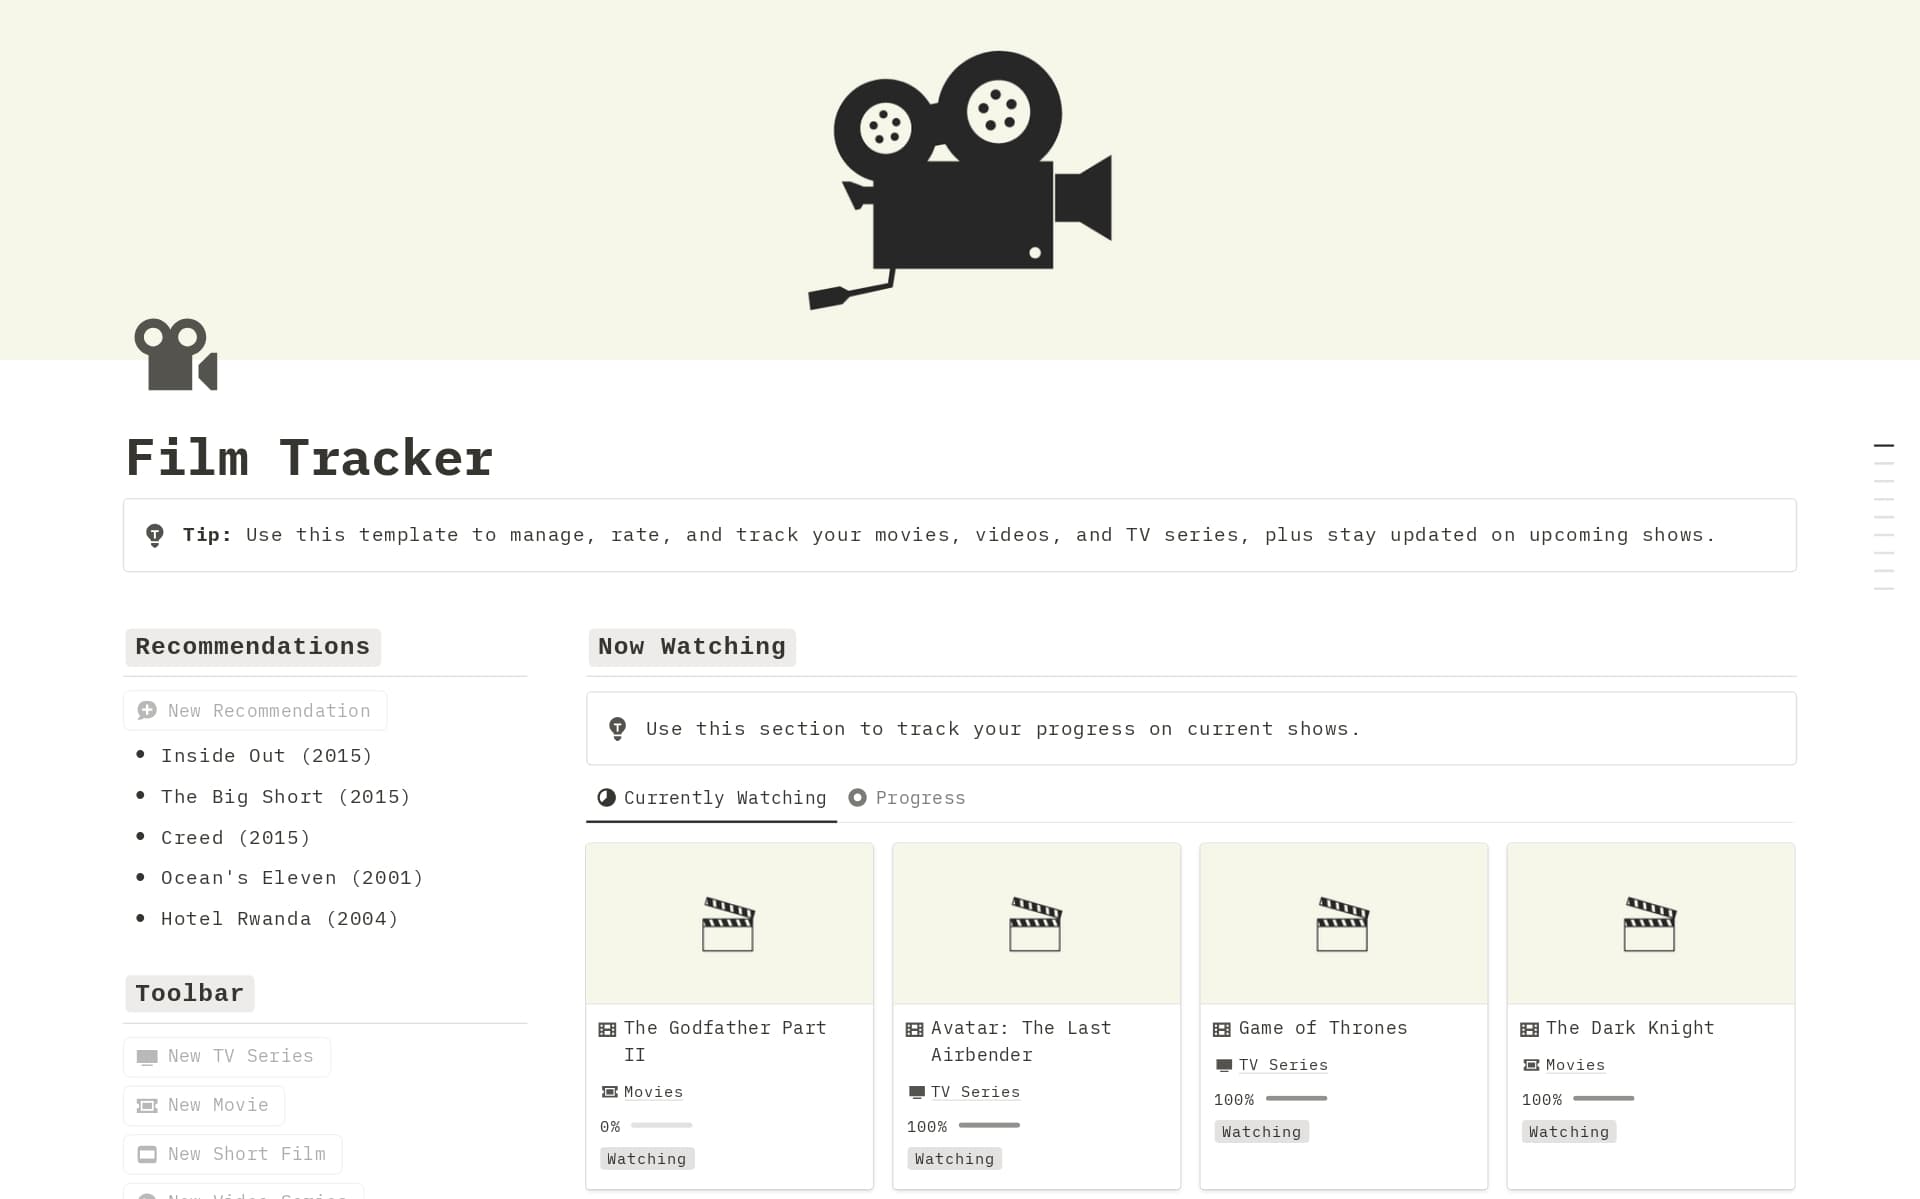Image resolution: width=1920 pixels, height=1199 pixels.
Task: Click the Watching status tag on Game of Thrones
Action: tap(1261, 1132)
